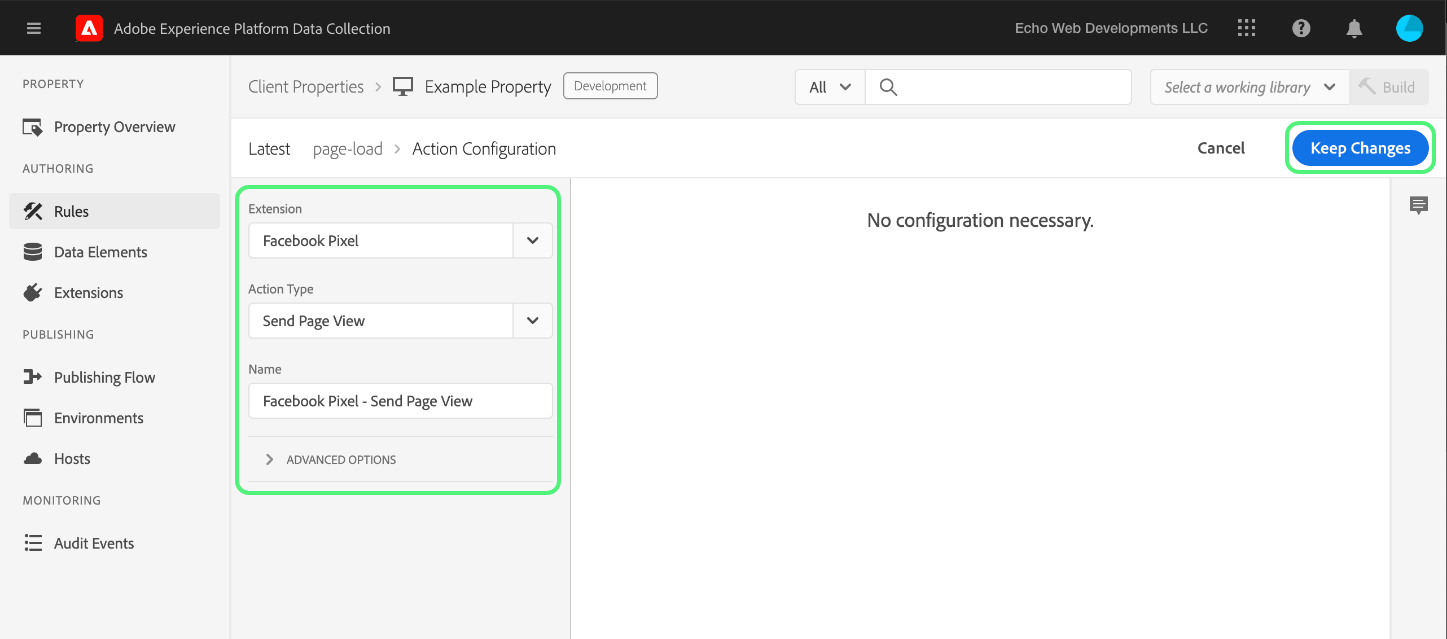Go to Data Elements in sidebar
The width and height of the screenshot is (1447, 639).
click(100, 252)
